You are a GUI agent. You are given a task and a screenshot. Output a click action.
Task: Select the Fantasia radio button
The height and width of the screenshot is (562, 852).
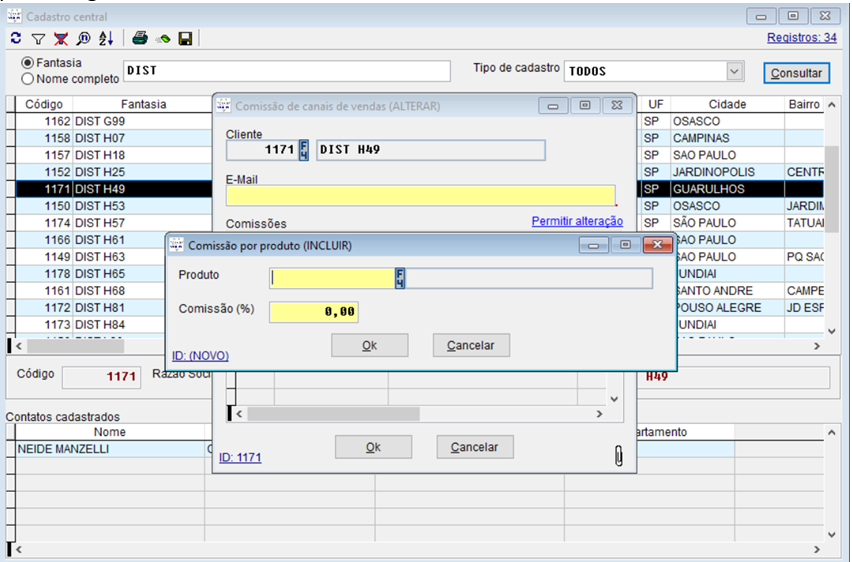tap(27, 63)
